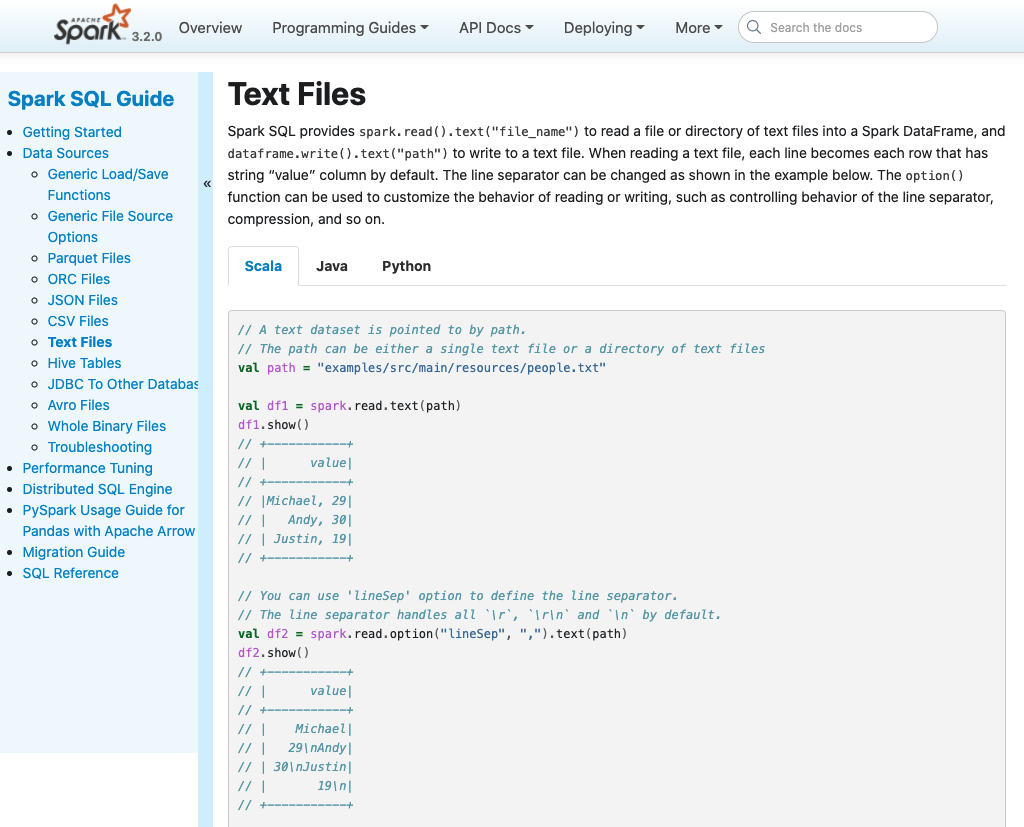Open Generic File Source Options page
1024x827 pixels.
110,226
